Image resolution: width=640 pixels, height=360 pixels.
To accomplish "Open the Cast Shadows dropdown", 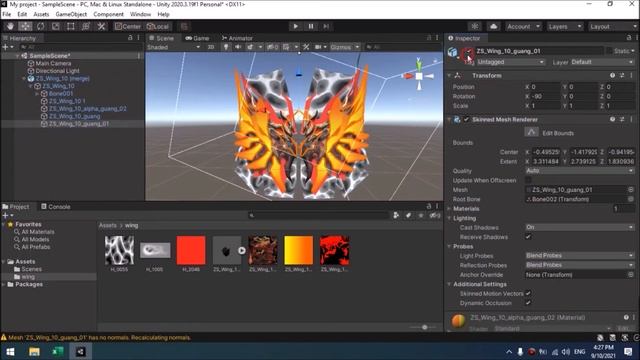I will click(580, 227).
